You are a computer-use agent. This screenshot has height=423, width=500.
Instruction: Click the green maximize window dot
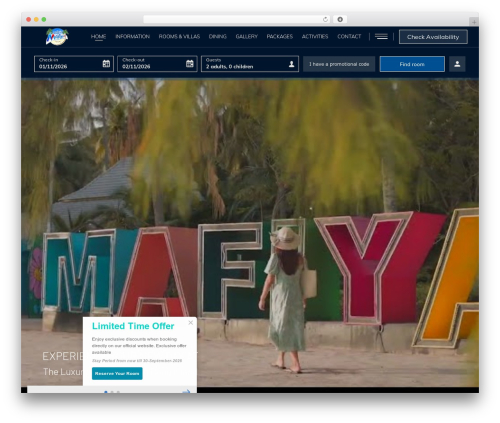pos(44,19)
